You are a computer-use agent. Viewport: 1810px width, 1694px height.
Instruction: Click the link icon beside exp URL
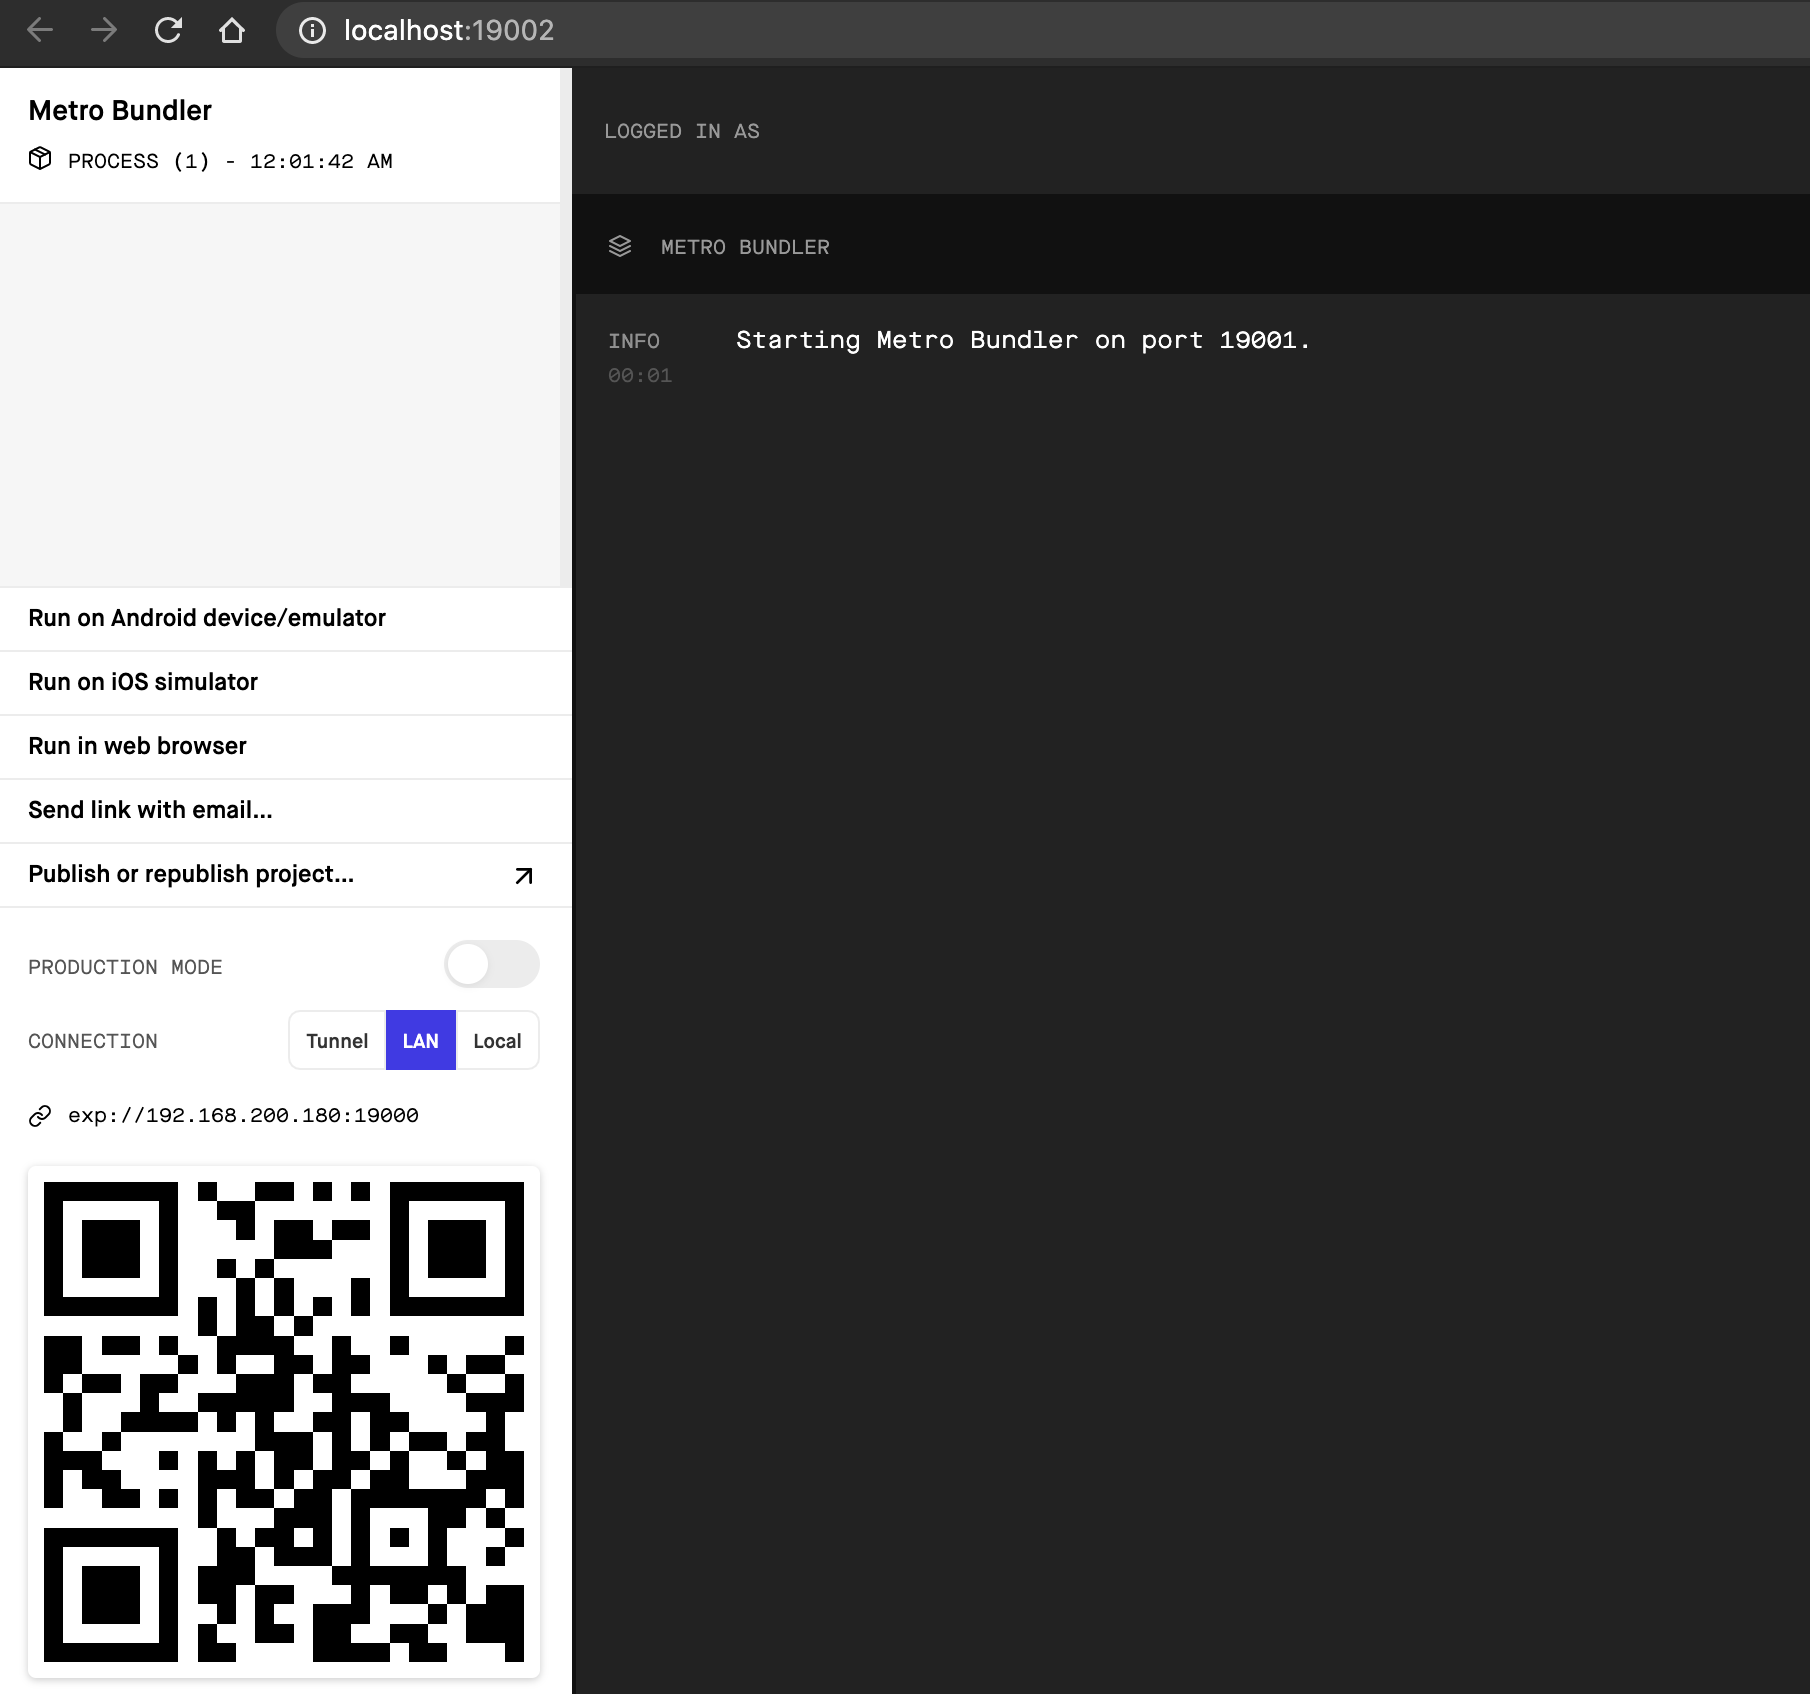pyautogui.click(x=40, y=1116)
